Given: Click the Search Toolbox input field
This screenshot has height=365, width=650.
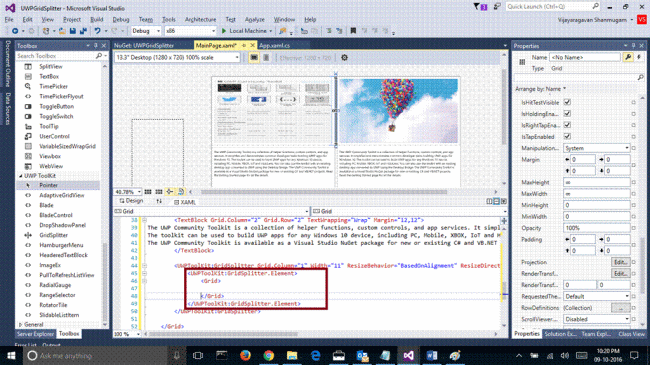Looking at the screenshot, I should pos(55,56).
